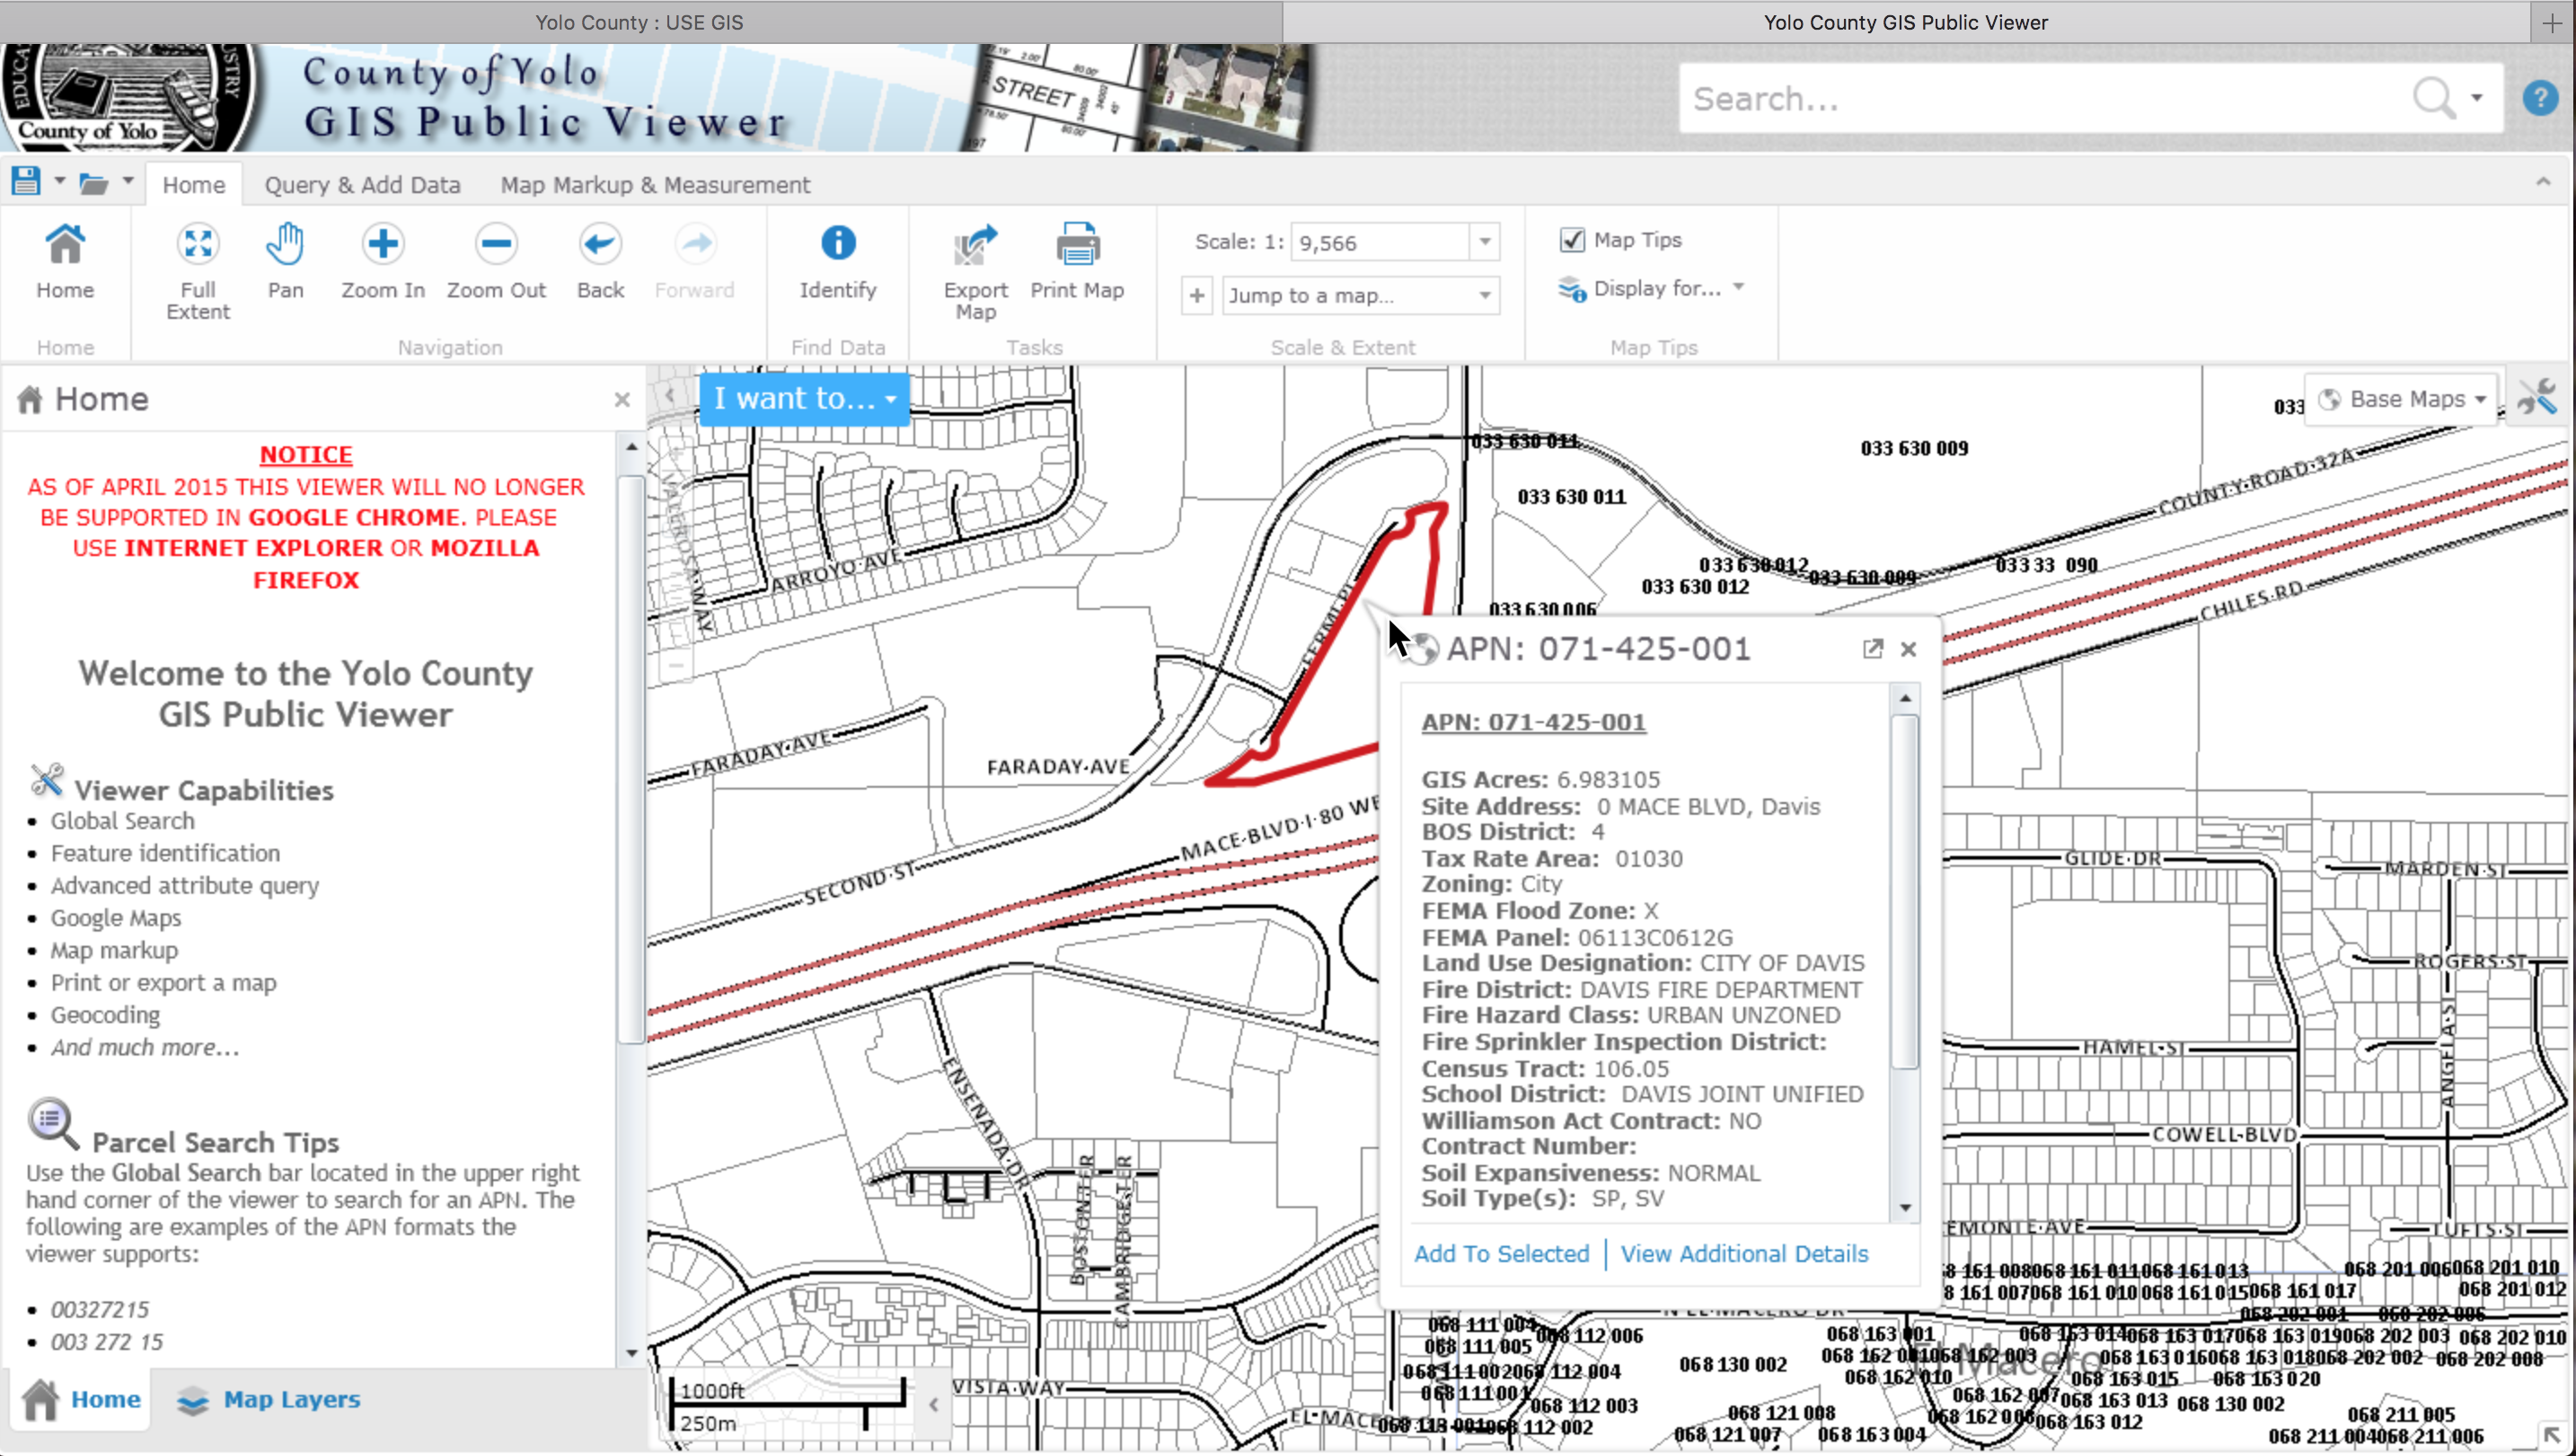Screen dimensions: 2576x1456
Task: Uncheck the Map Tips checkbox
Action: click(1572, 240)
